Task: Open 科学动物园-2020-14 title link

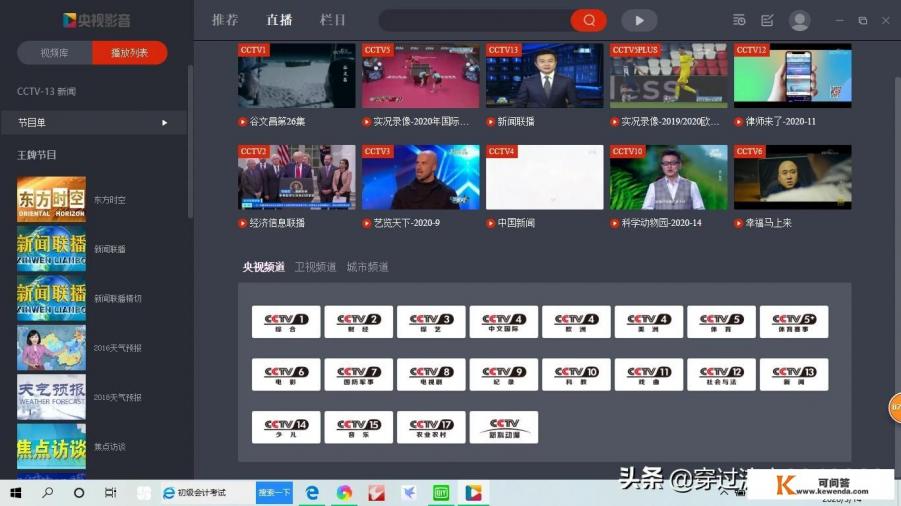Action: (661, 223)
